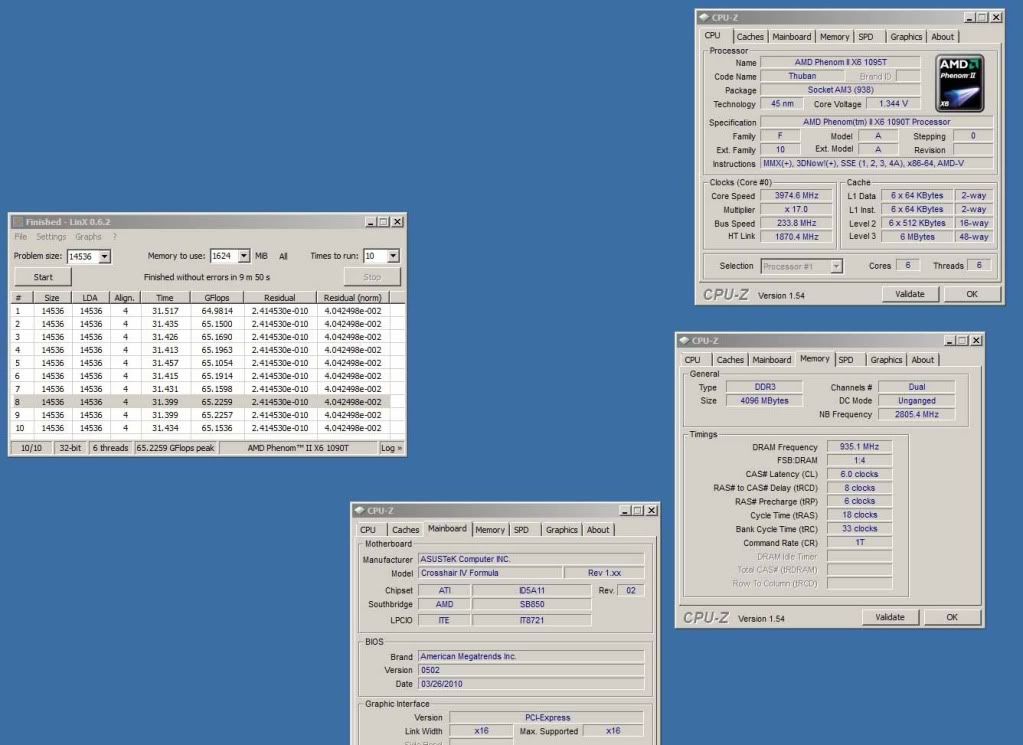Click the 65.2259 GFlops peak status entry
Screen dimensions: 1023x745
click(176, 448)
